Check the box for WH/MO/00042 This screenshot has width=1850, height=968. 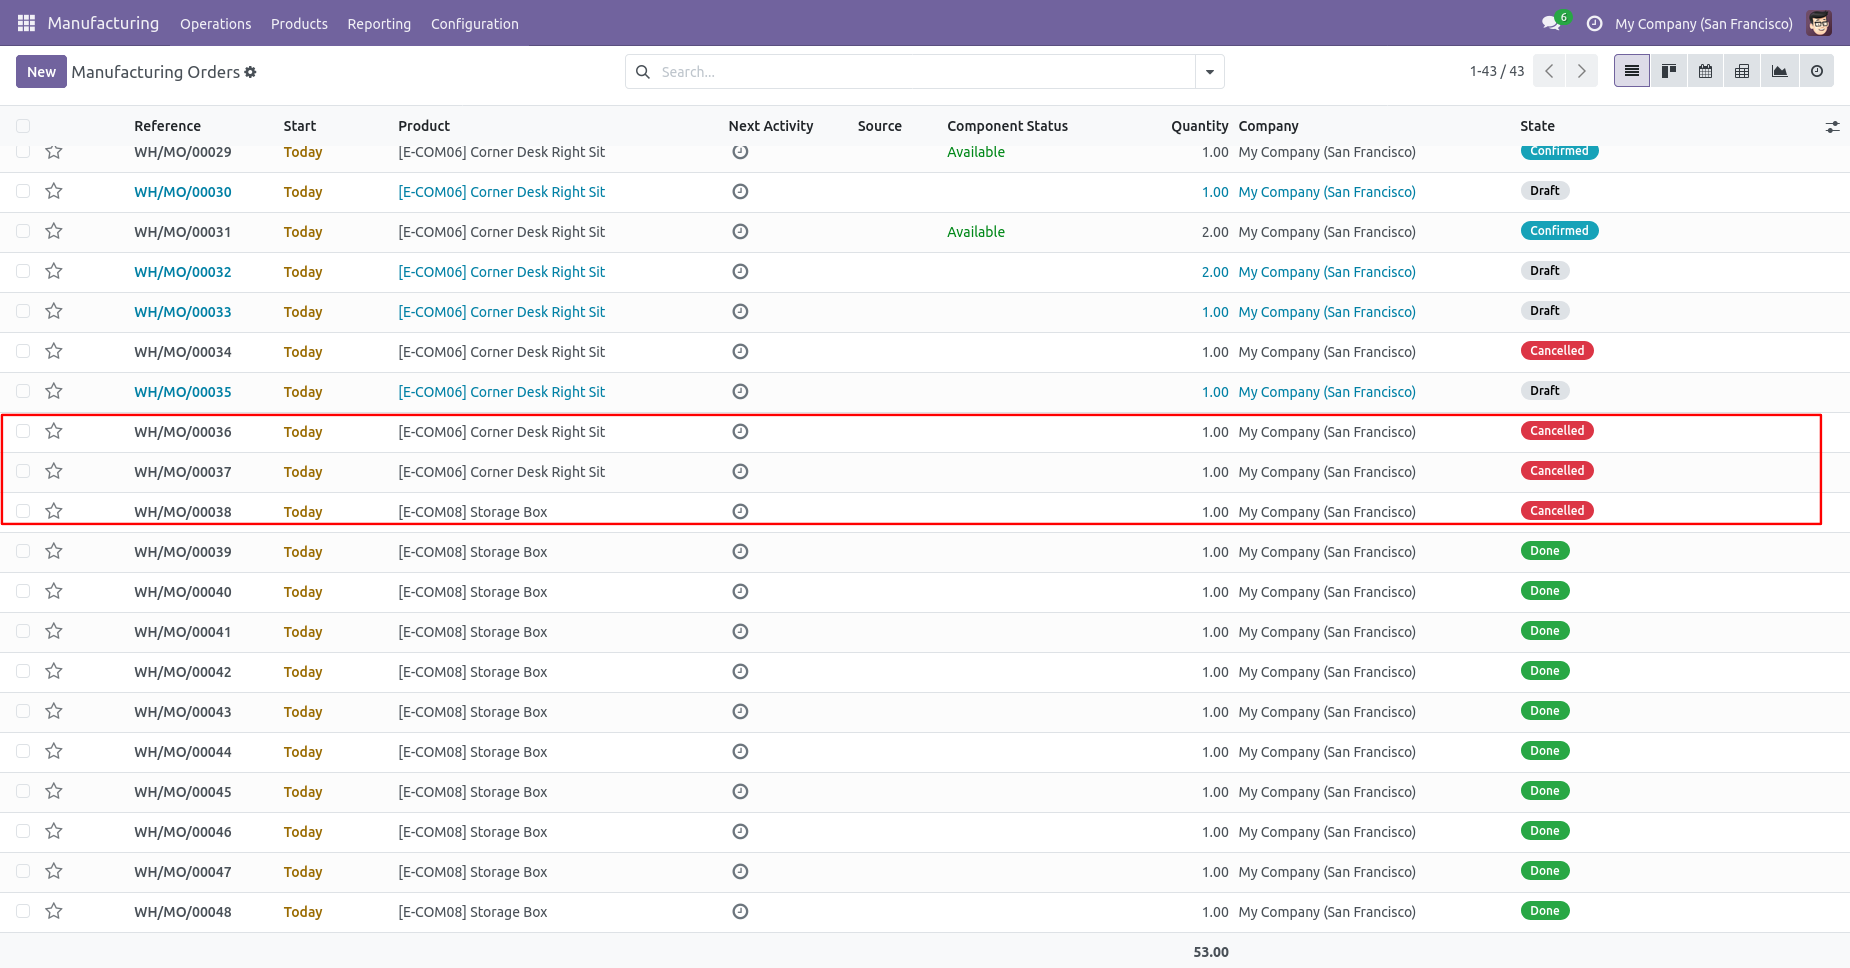point(23,671)
